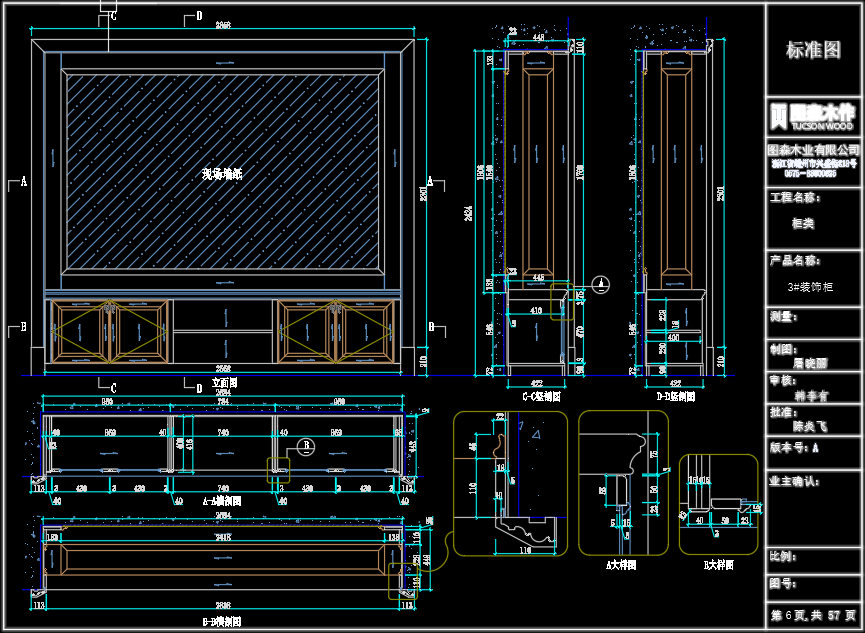Screen dimensions: 865x633
Task: Click the section mark C above the elevation
Action: (x=111, y=16)
